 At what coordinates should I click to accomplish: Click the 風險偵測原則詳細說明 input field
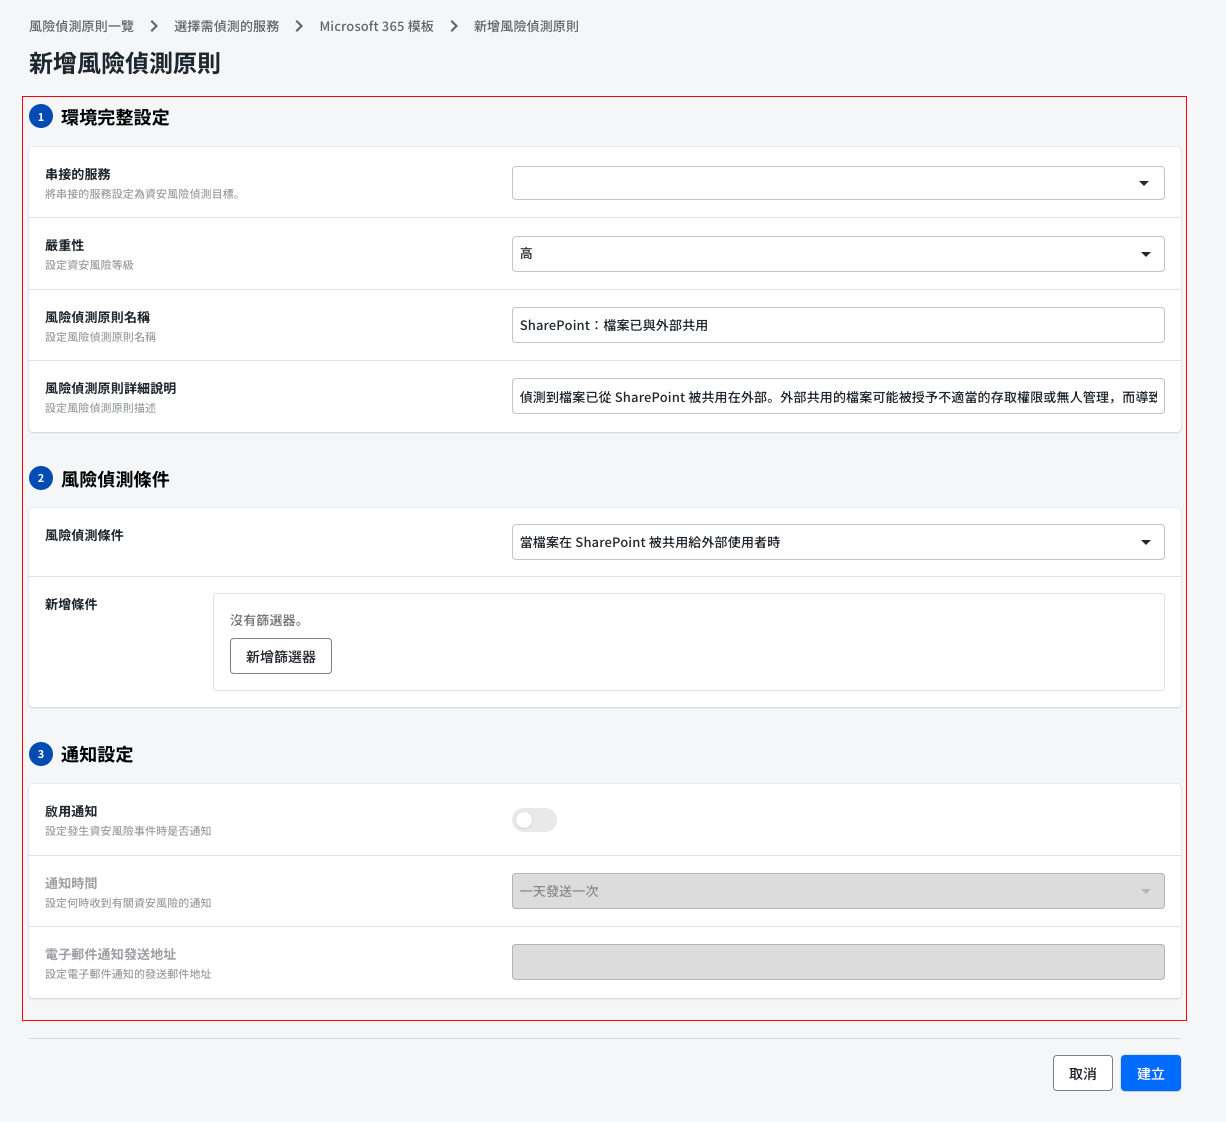(x=838, y=397)
